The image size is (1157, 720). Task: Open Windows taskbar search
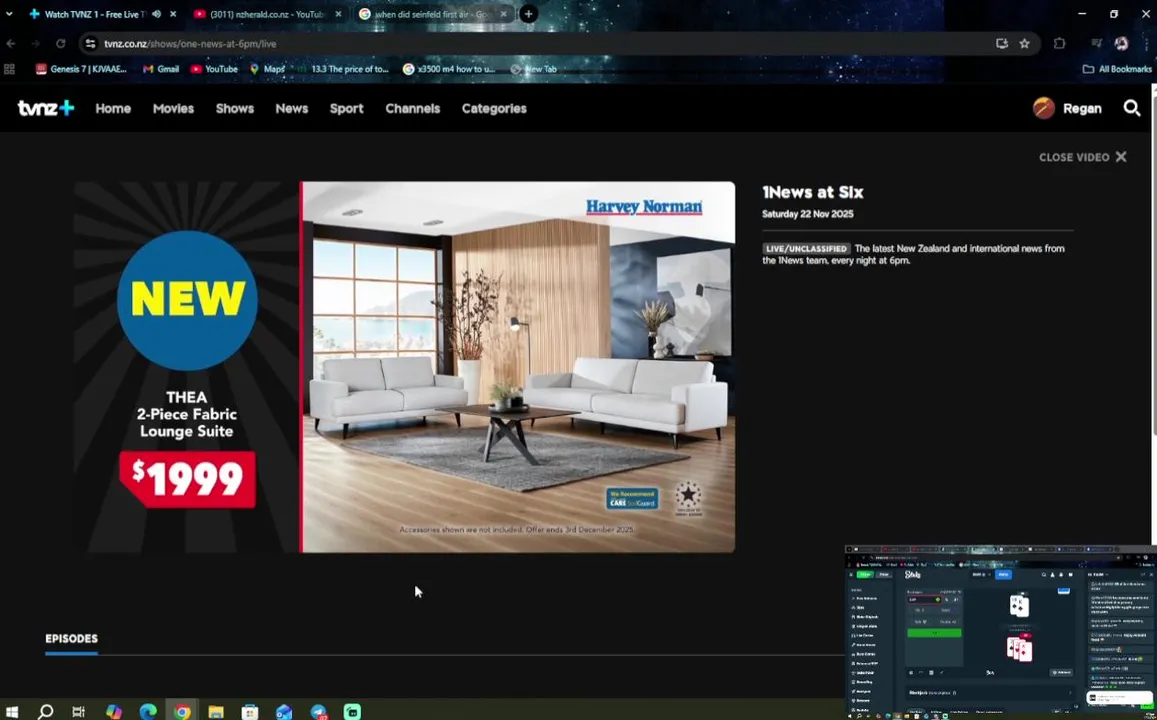click(x=45, y=712)
